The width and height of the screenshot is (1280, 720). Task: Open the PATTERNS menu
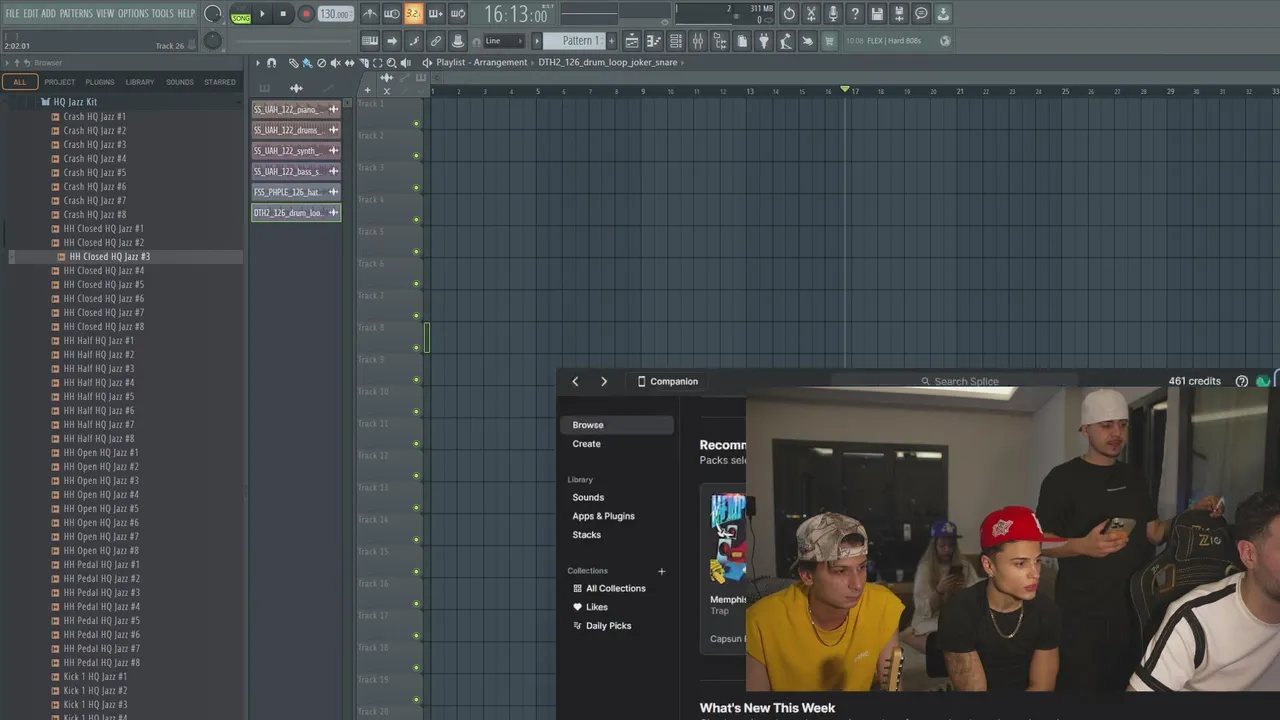click(76, 14)
